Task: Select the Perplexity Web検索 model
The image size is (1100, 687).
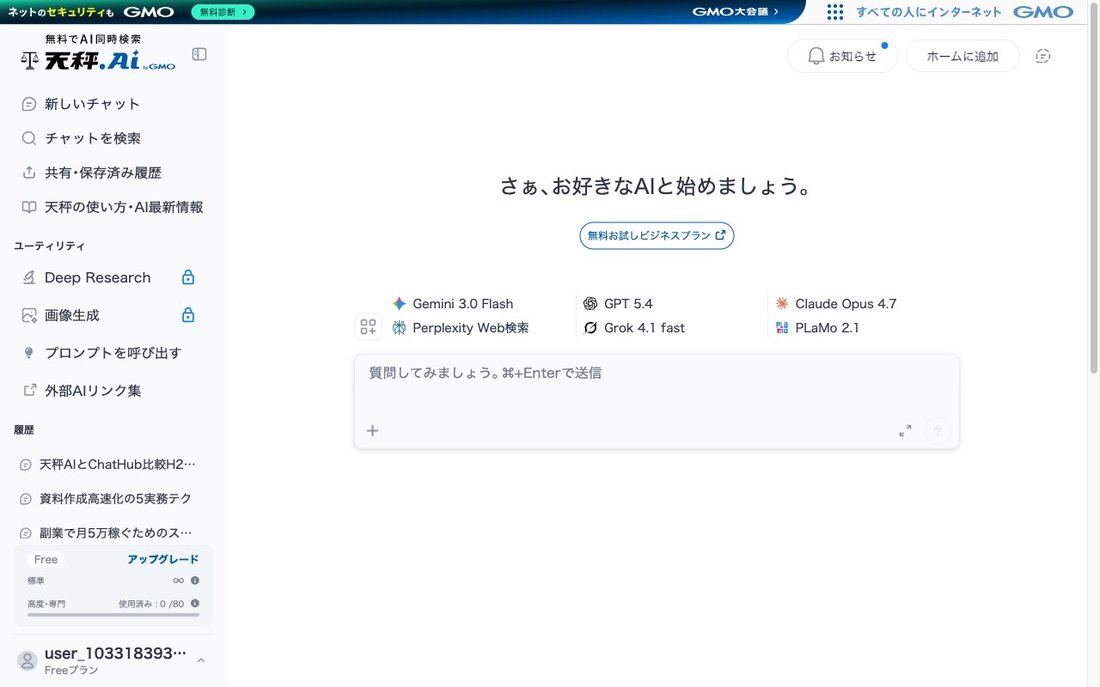Action: click(460, 328)
